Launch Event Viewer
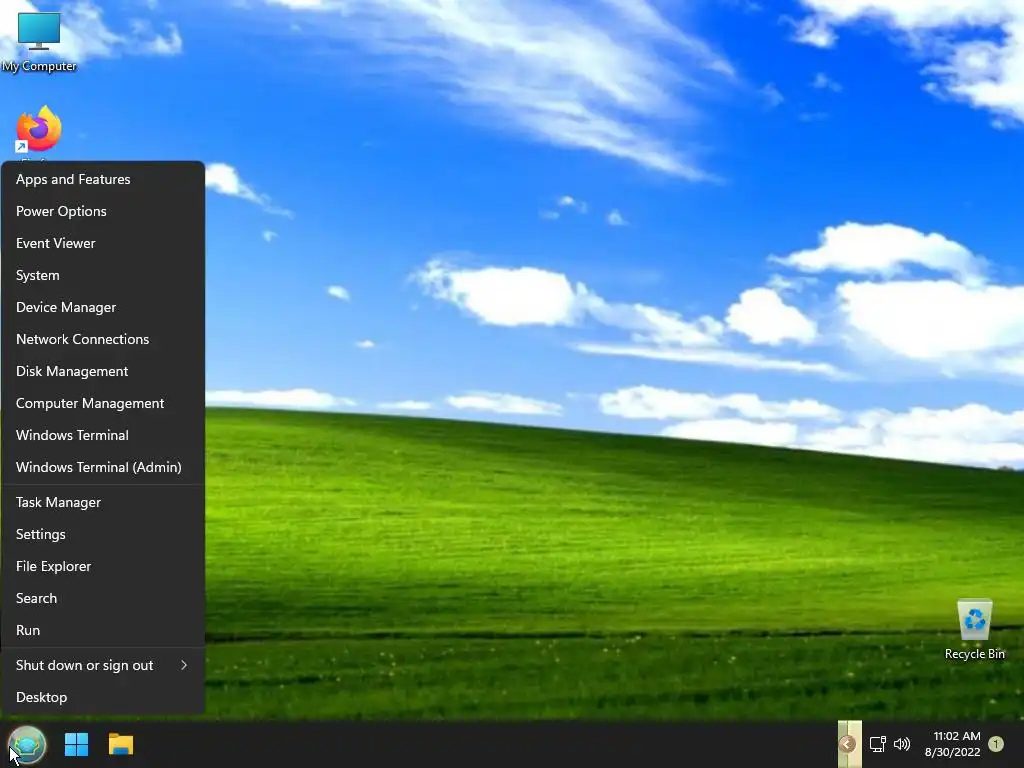The width and height of the screenshot is (1024, 768). 103,243
